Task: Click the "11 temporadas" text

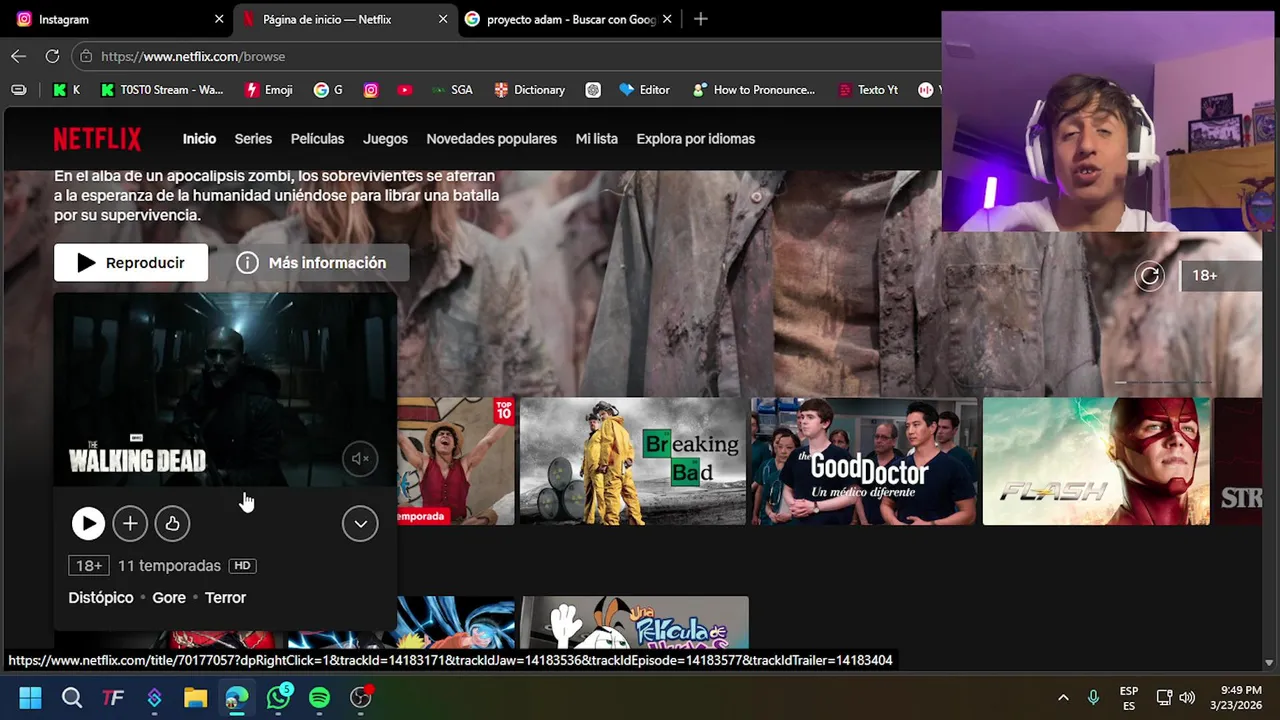Action: 169,566
